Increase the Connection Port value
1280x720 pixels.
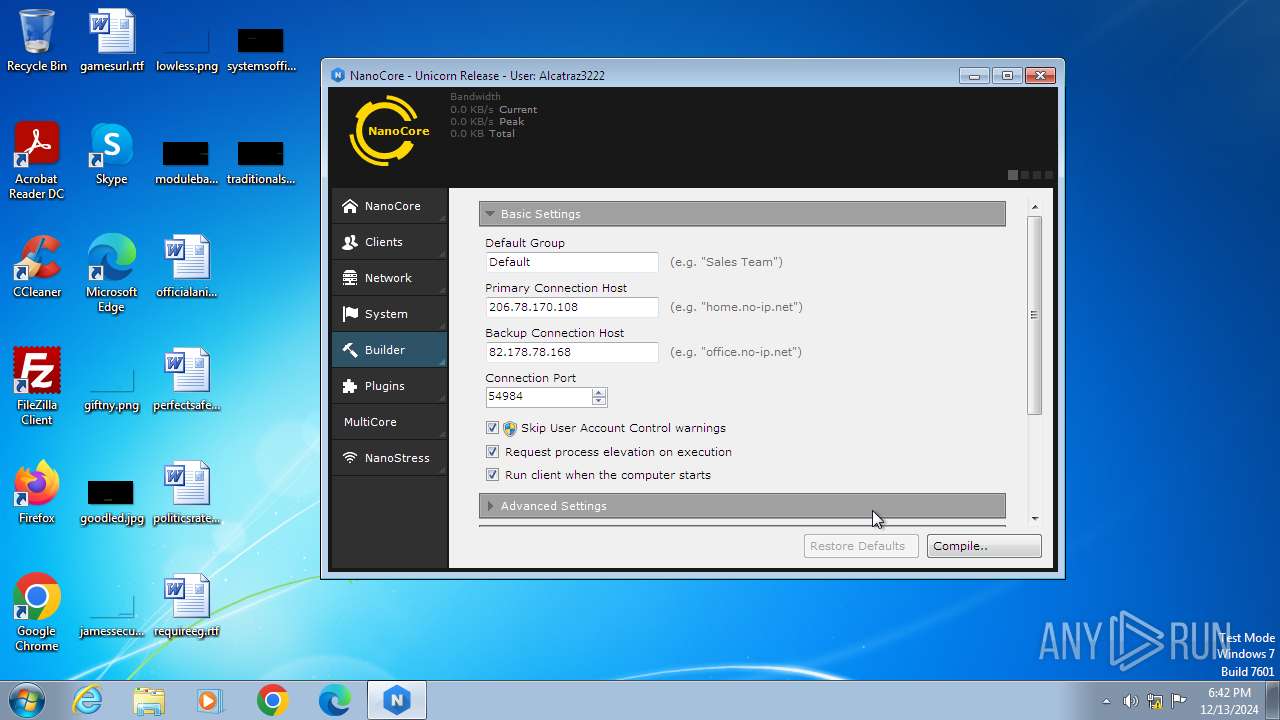pyautogui.click(x=599, y=392)
